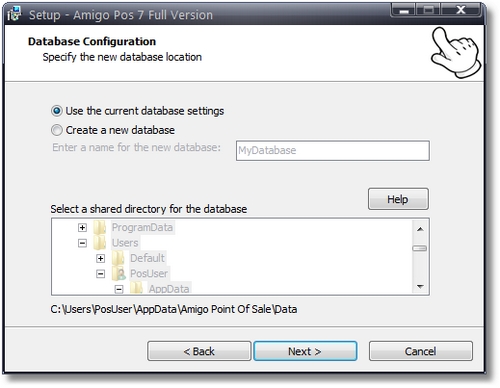Viewport: 500px width, 388px height.
Task: Click the AppData folder icon
Action: pyautogui.click(x=137, y=288)
